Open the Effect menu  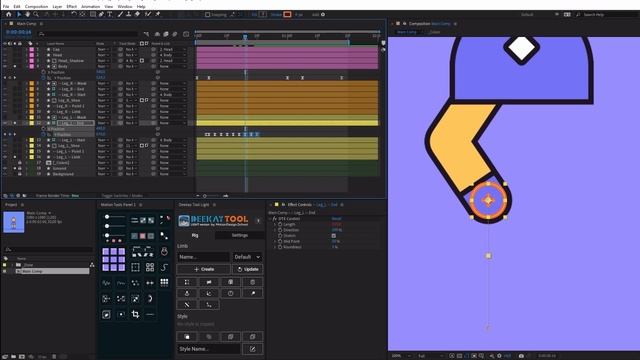pyautogui.click(x=71, y=7)
